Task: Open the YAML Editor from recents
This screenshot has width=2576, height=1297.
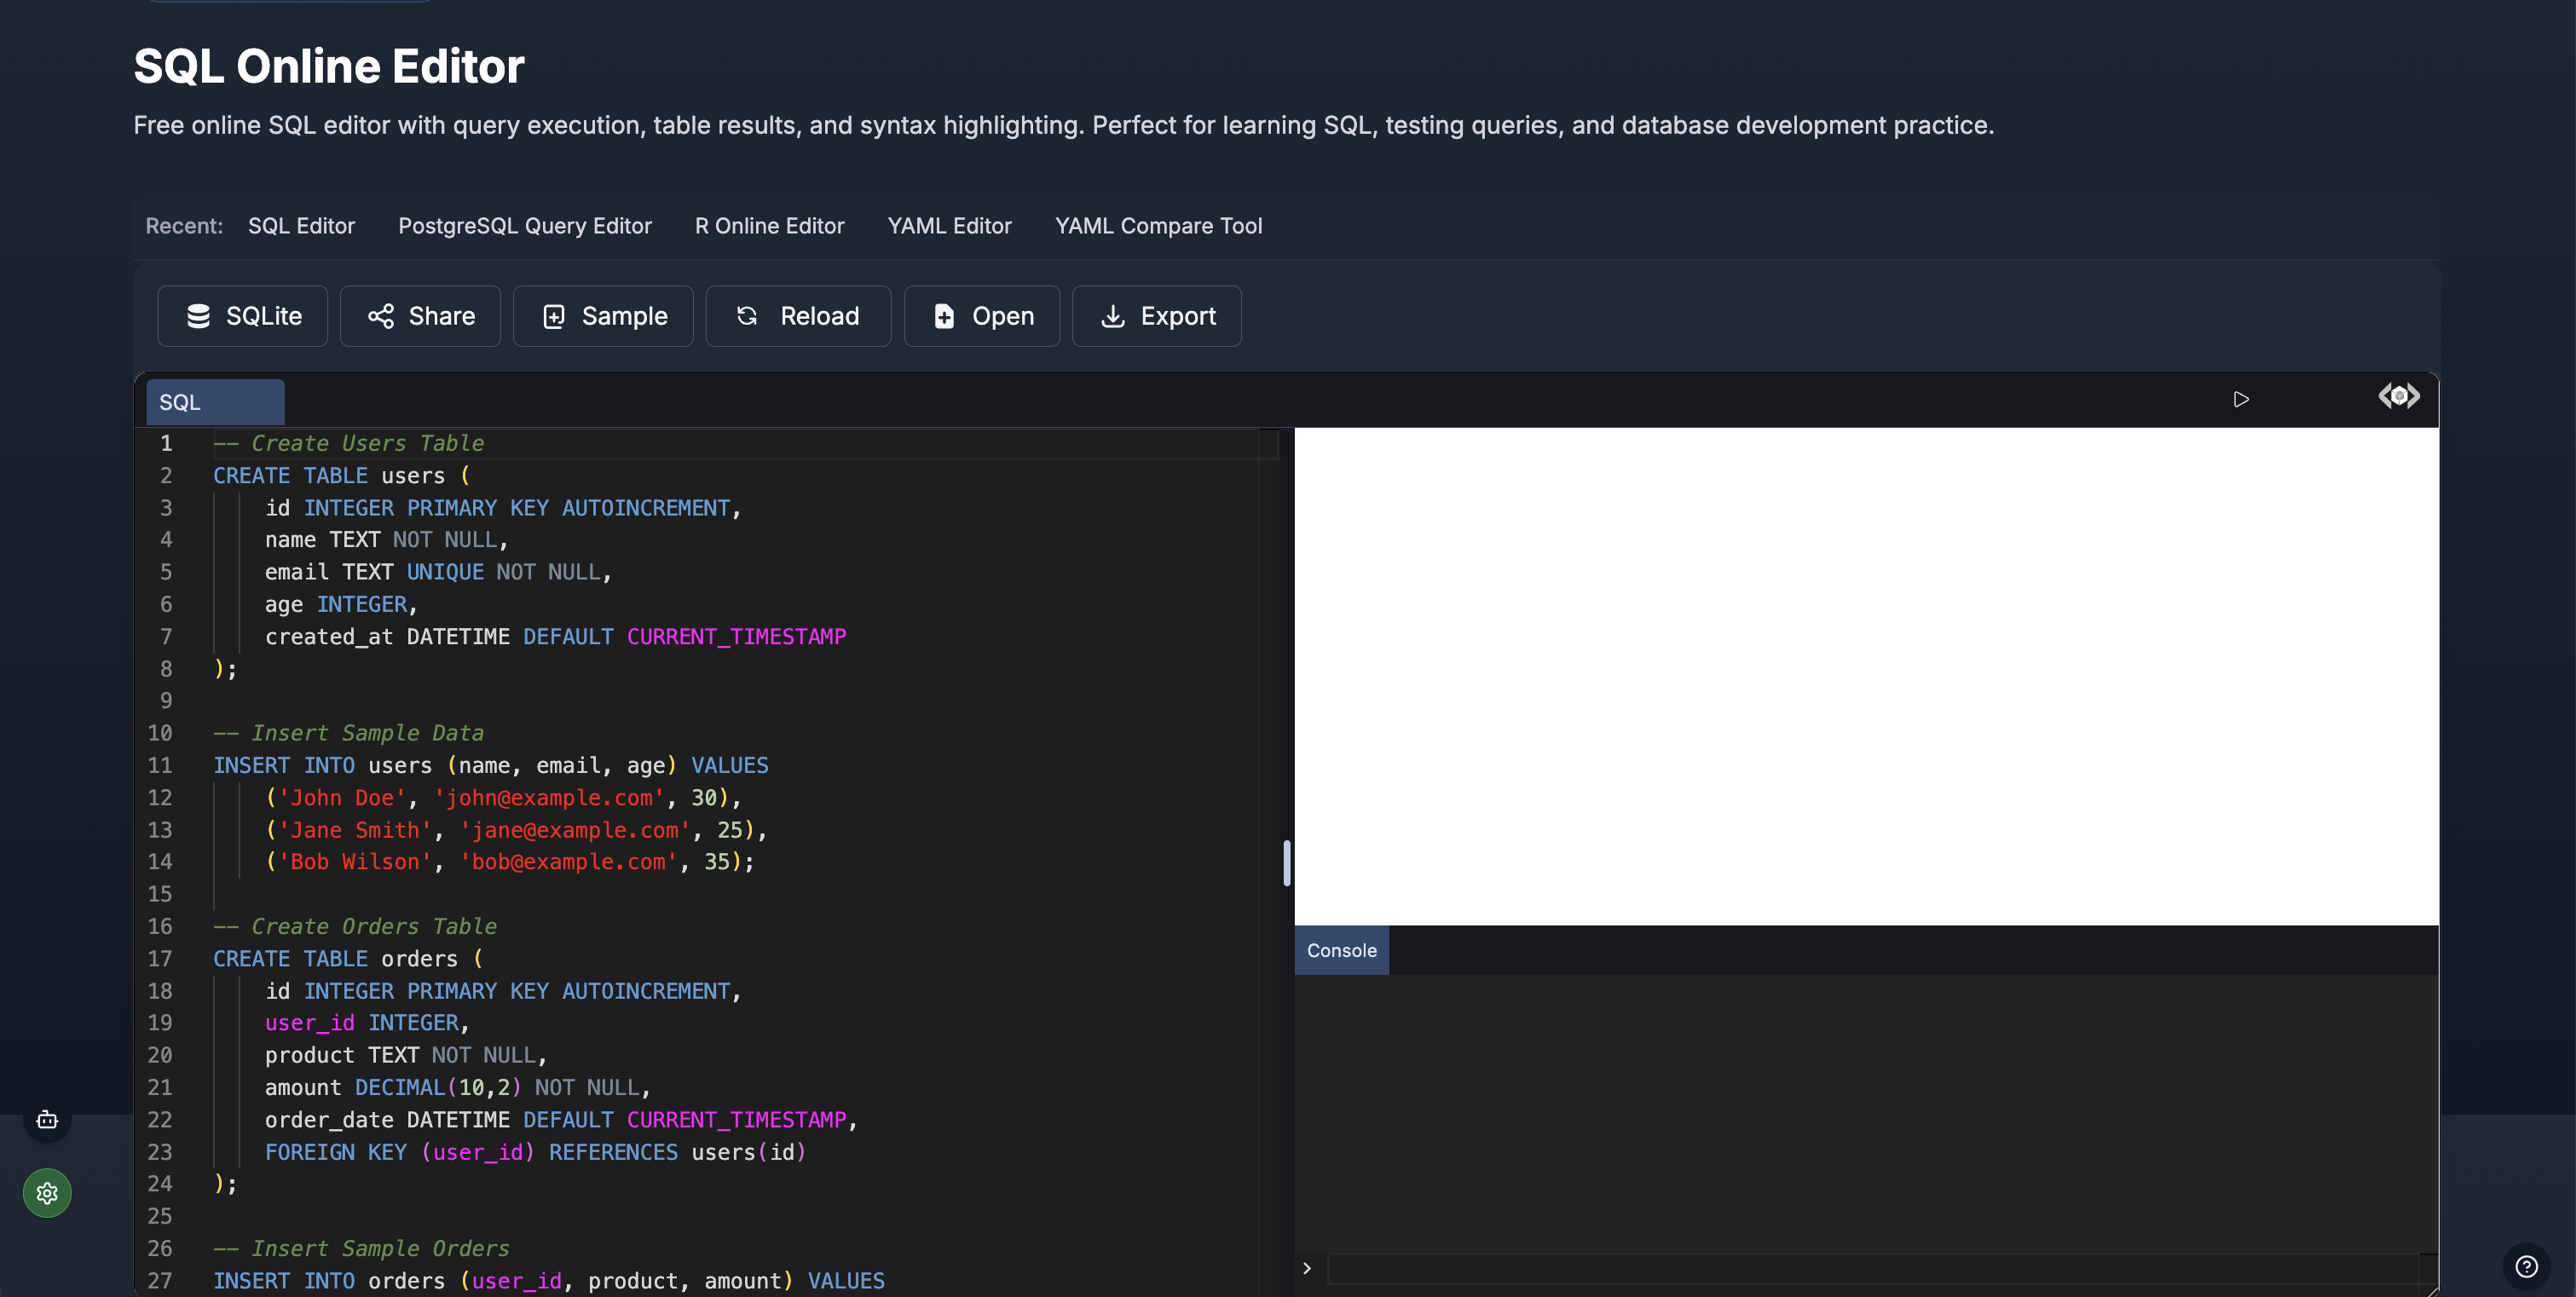Action: [949, 226]
